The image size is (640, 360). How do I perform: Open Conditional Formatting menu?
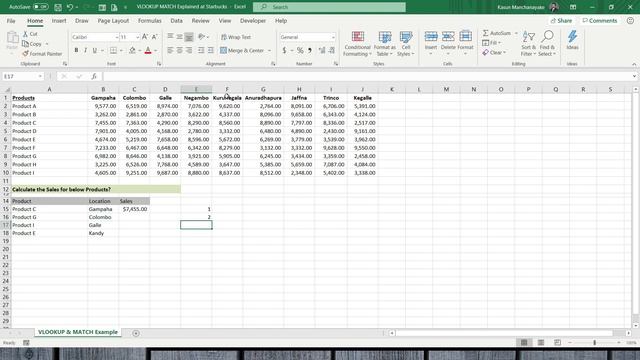coord(358,44)
